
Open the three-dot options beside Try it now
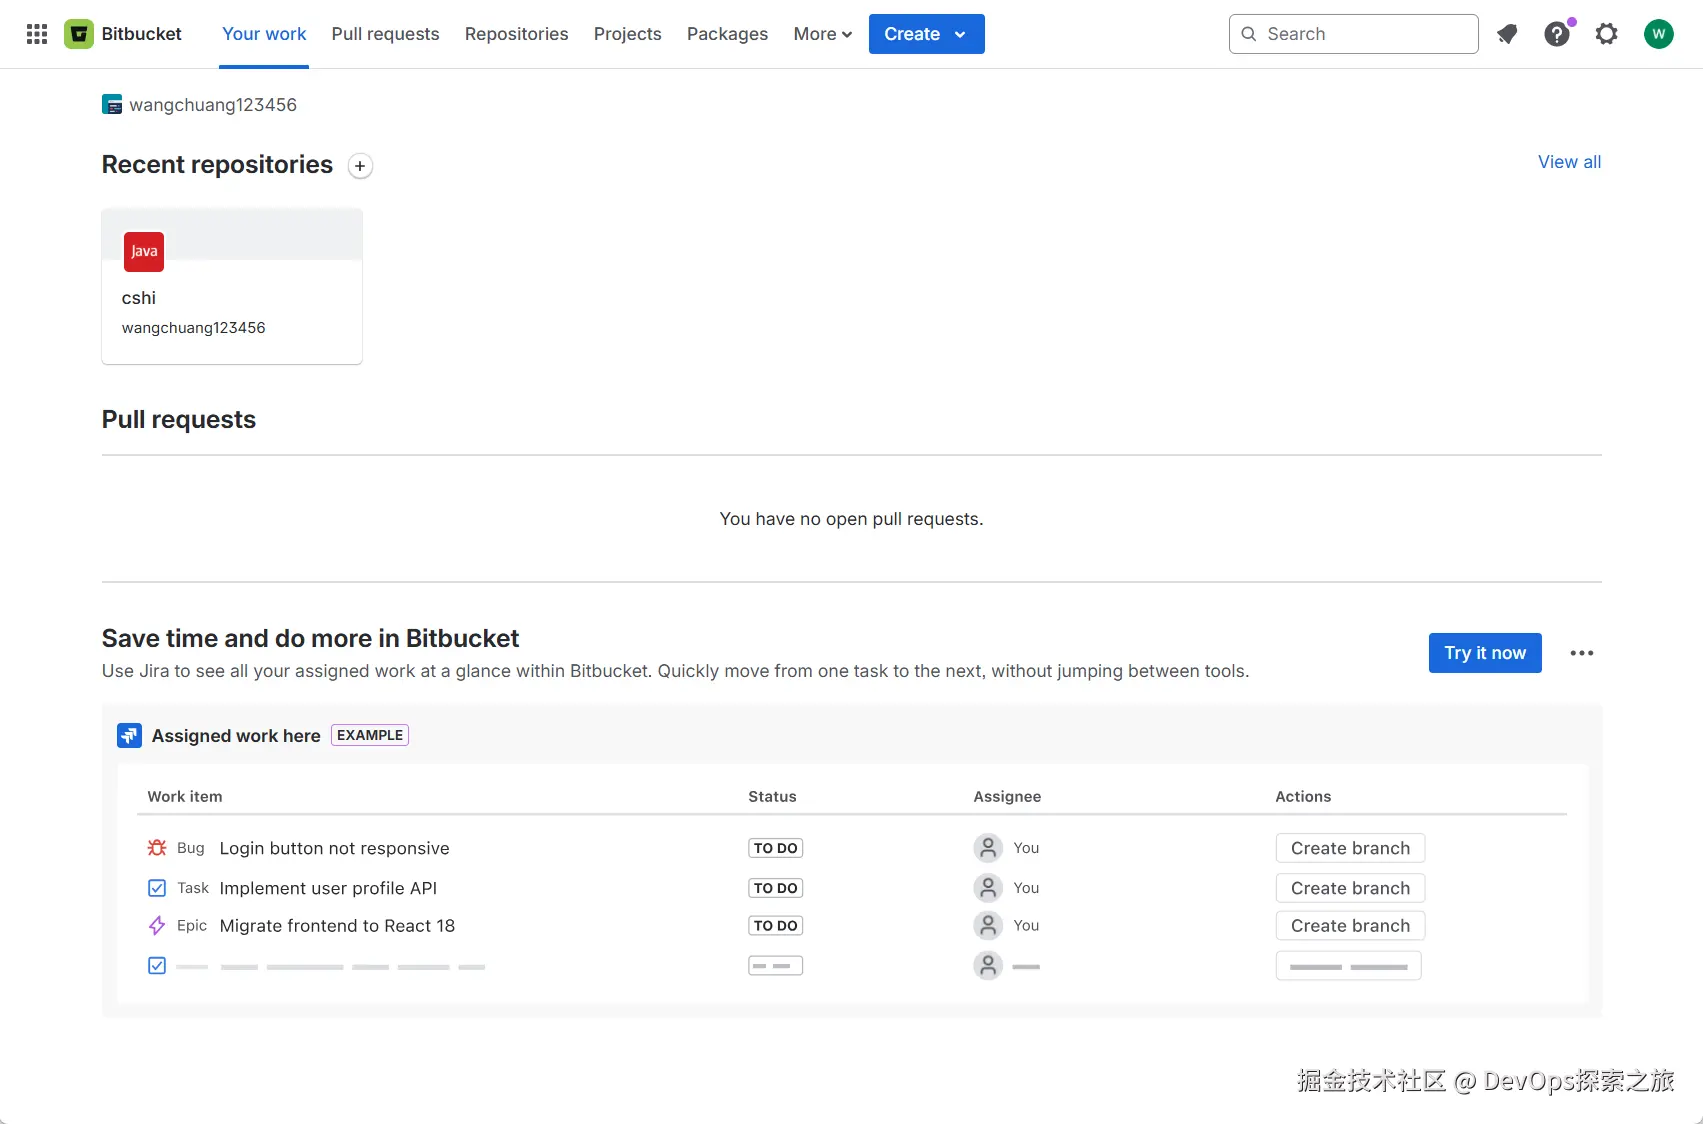(x=1581, y=653)
